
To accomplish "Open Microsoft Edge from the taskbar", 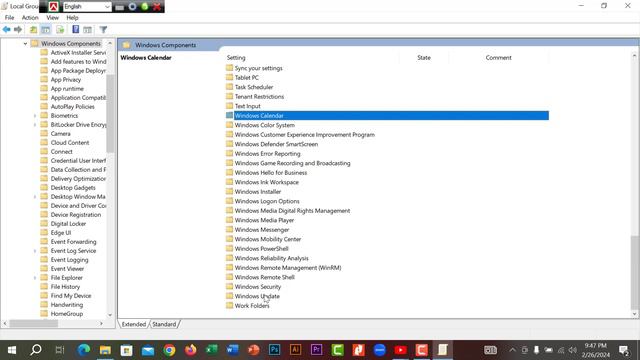I will click(84, 350).
